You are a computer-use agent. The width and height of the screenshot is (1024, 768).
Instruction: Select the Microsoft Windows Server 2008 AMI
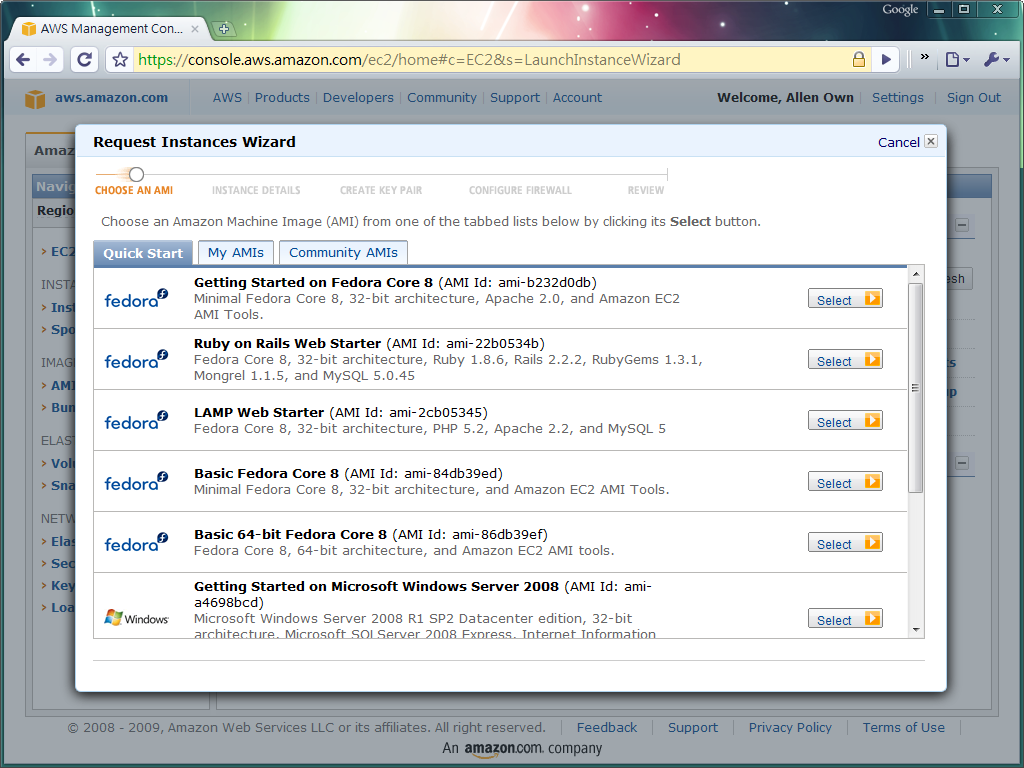tap(845, 619)
